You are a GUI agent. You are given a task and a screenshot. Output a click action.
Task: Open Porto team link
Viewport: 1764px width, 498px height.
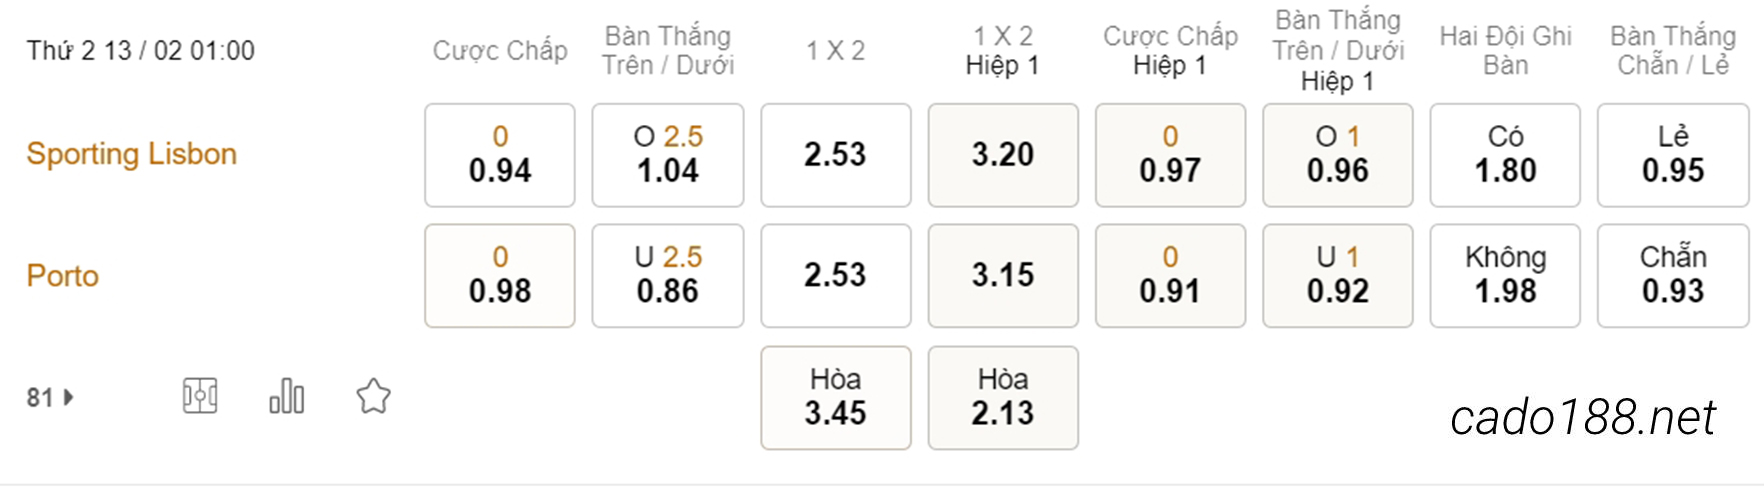(63, 276)
